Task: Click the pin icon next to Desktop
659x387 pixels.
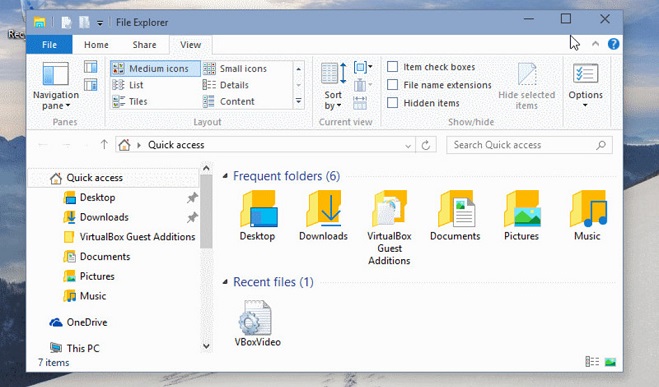Action: pyautogui.click(x=192, y=197)
